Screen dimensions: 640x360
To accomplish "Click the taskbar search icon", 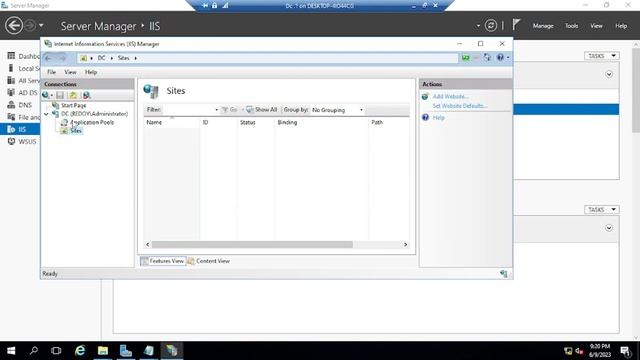I will click(x=34, y=351).
